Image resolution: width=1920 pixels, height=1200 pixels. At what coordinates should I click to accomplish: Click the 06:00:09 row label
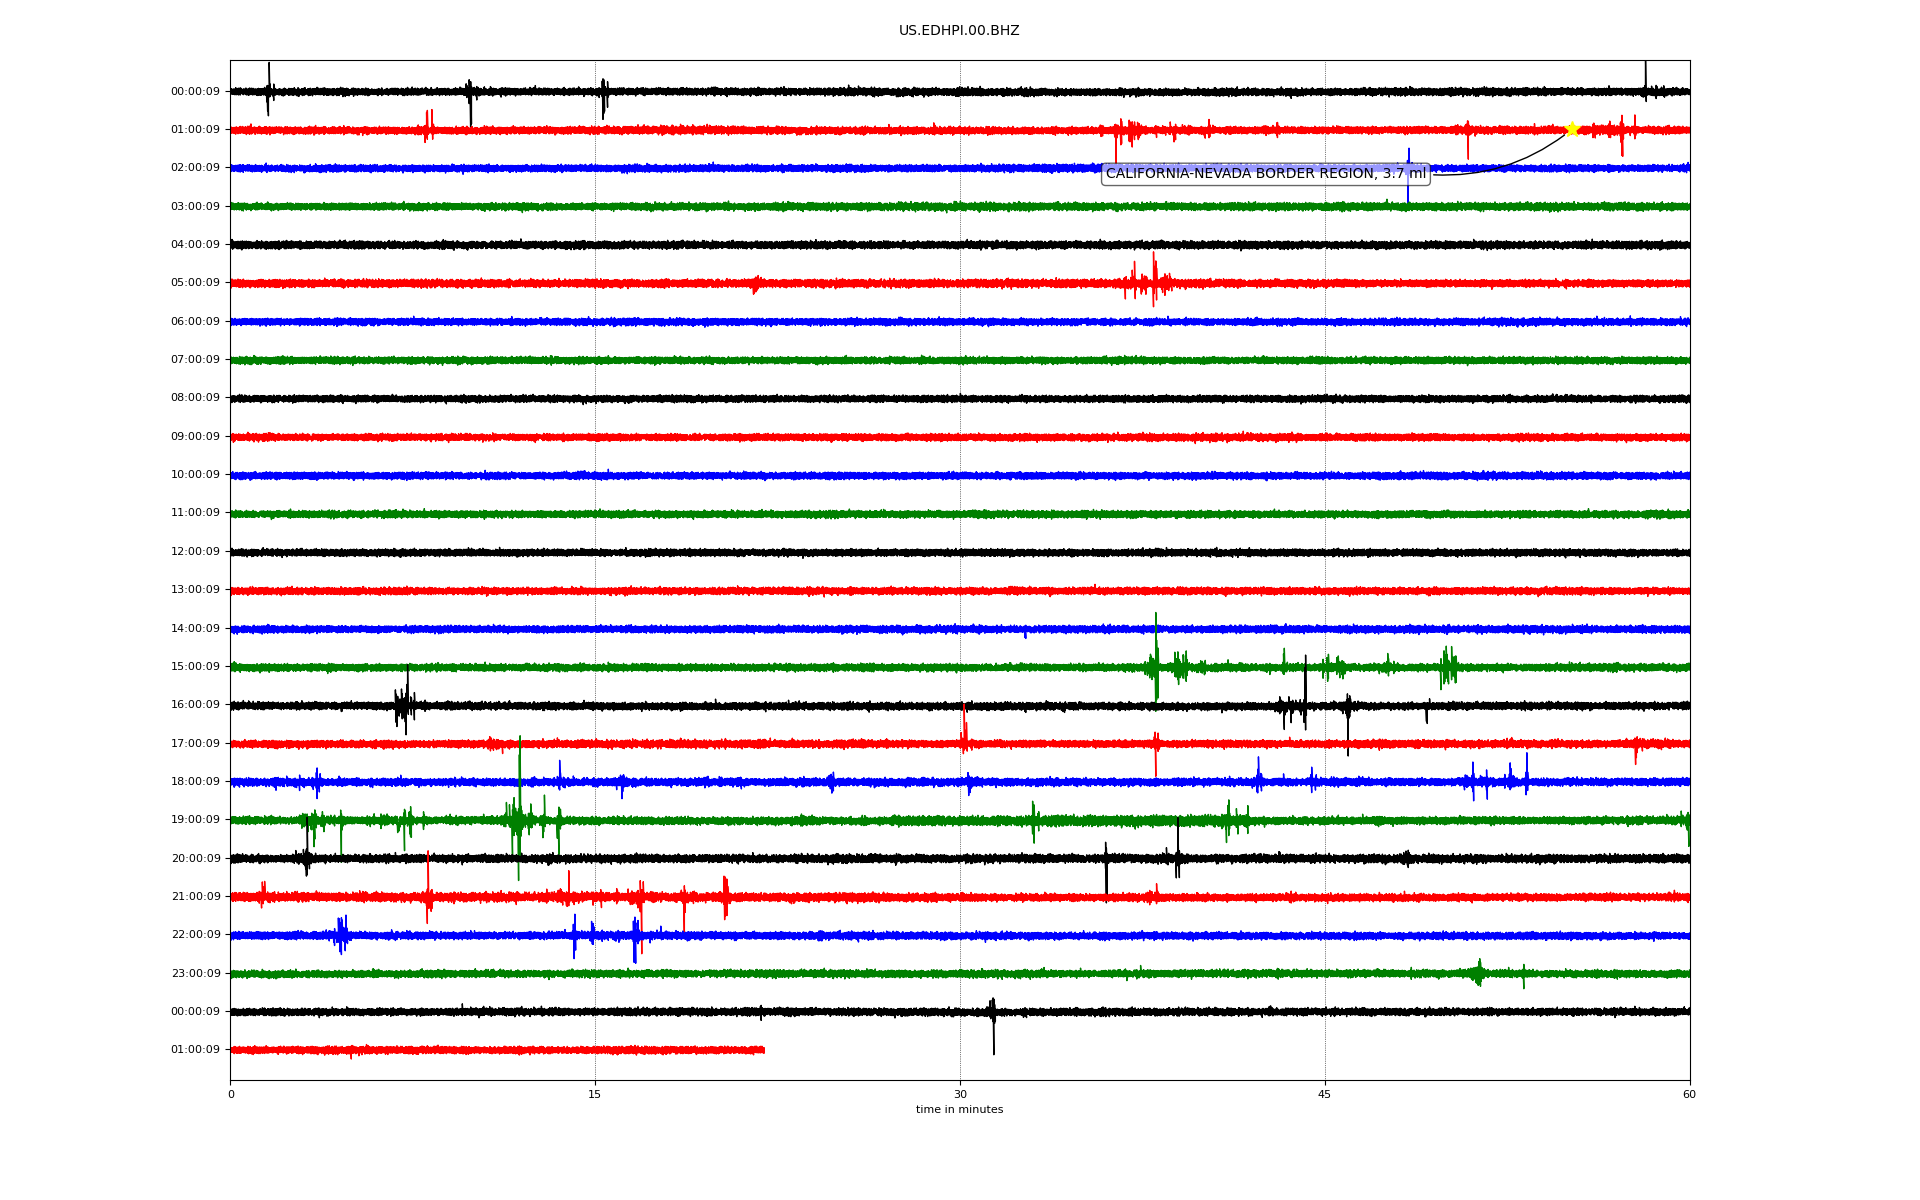coord(195,322)
